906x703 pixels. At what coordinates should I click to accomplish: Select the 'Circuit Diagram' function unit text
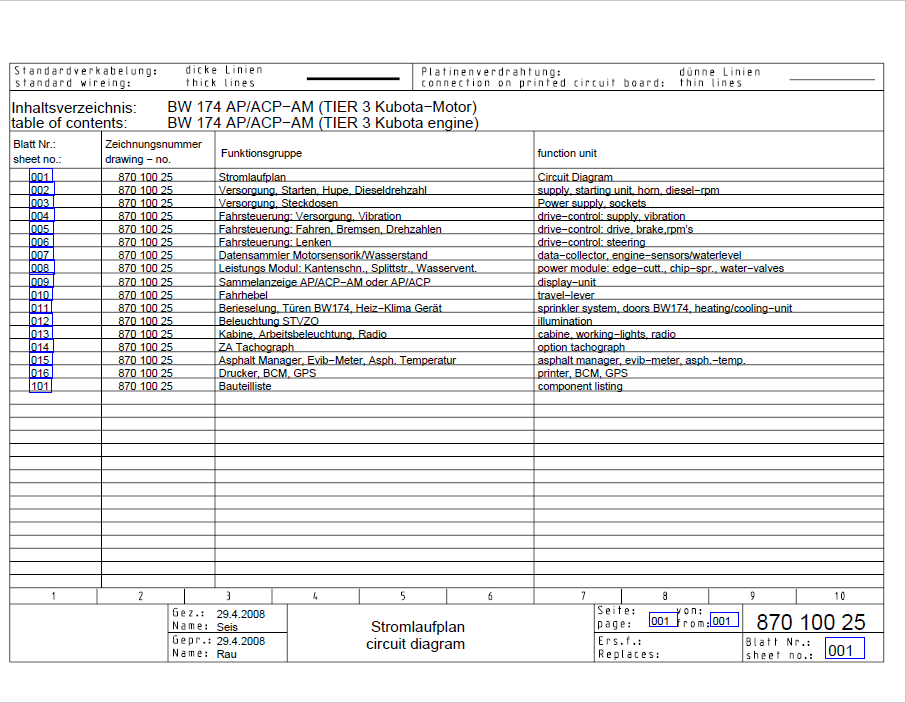click(x=575, y=177)
